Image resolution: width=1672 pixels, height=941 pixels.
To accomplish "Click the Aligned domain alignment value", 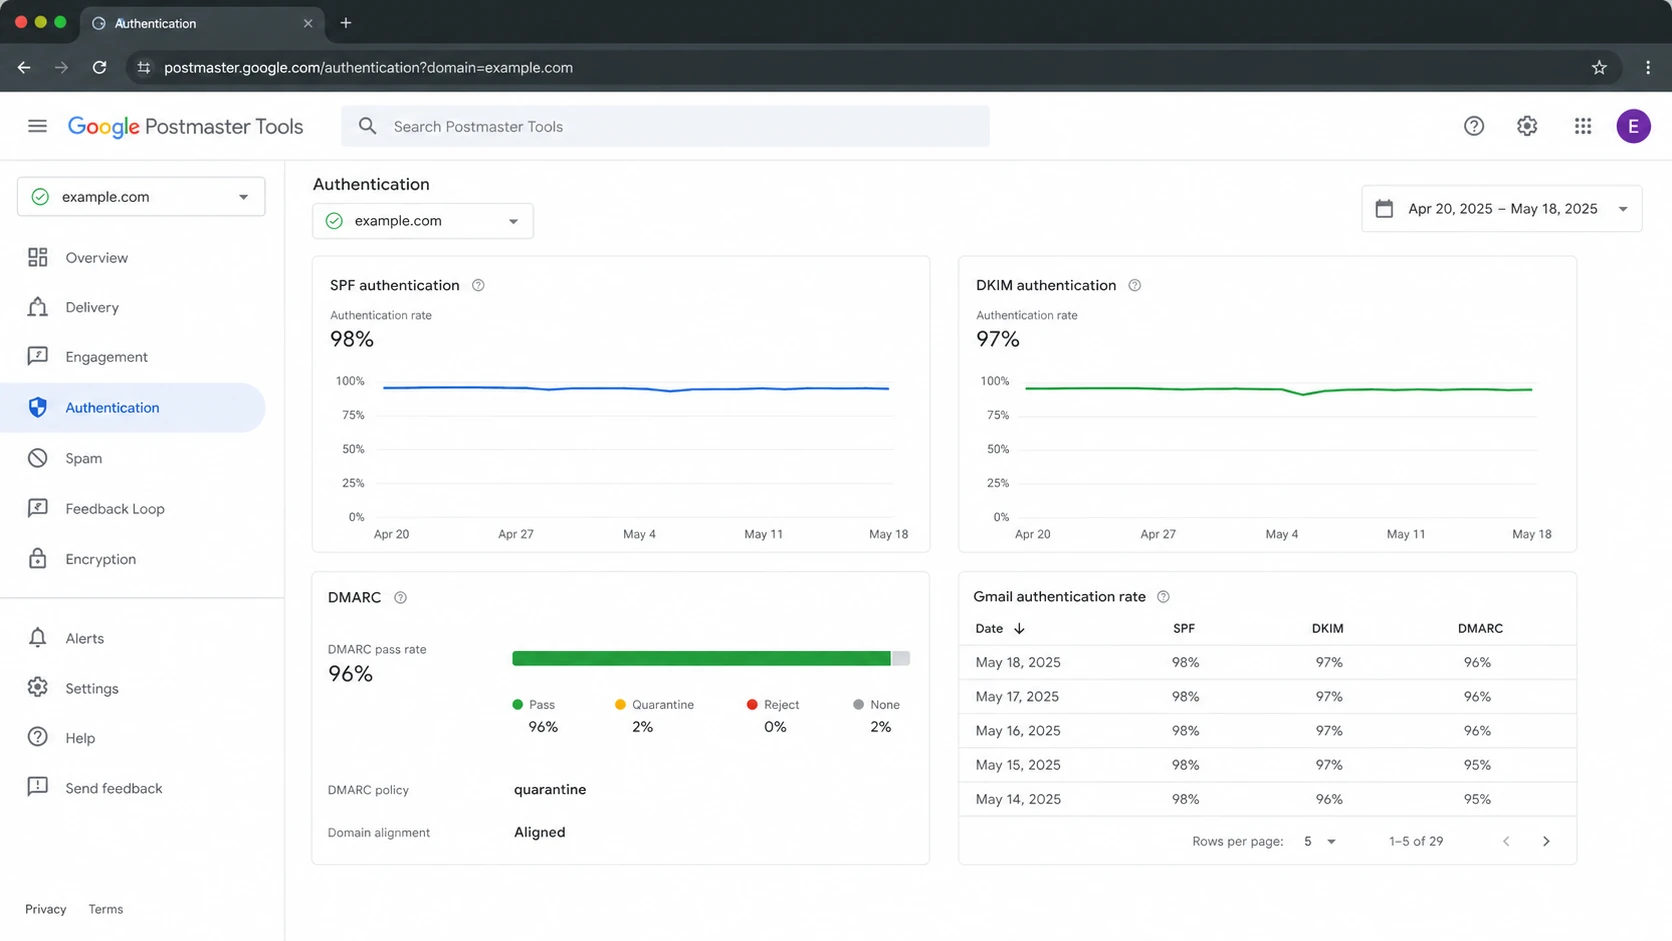I will (540, 832).
